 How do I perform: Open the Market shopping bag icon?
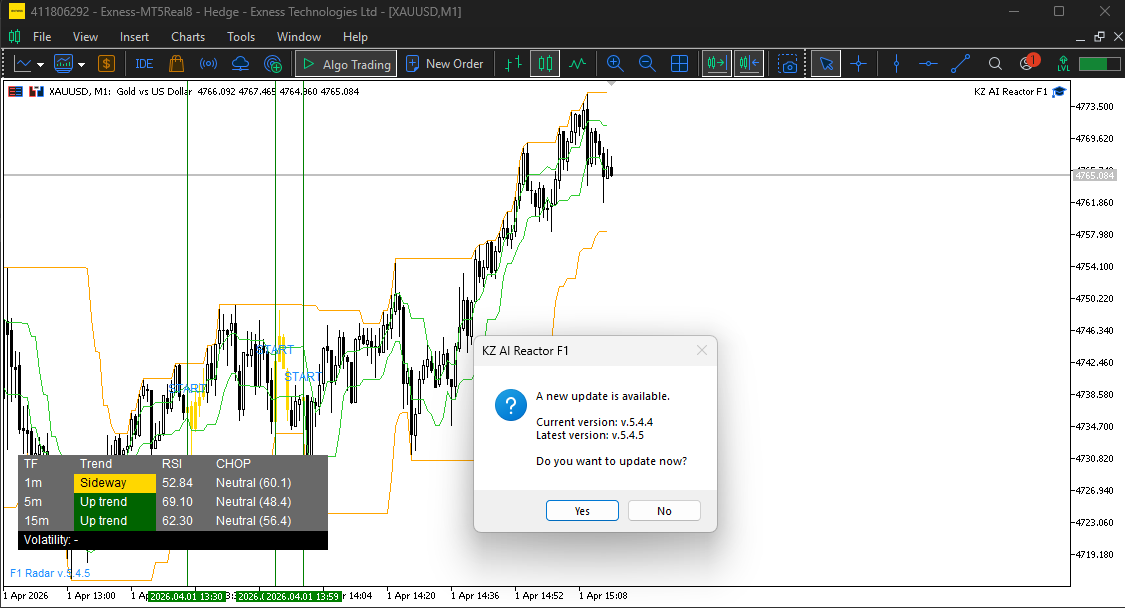click(176, 64)
